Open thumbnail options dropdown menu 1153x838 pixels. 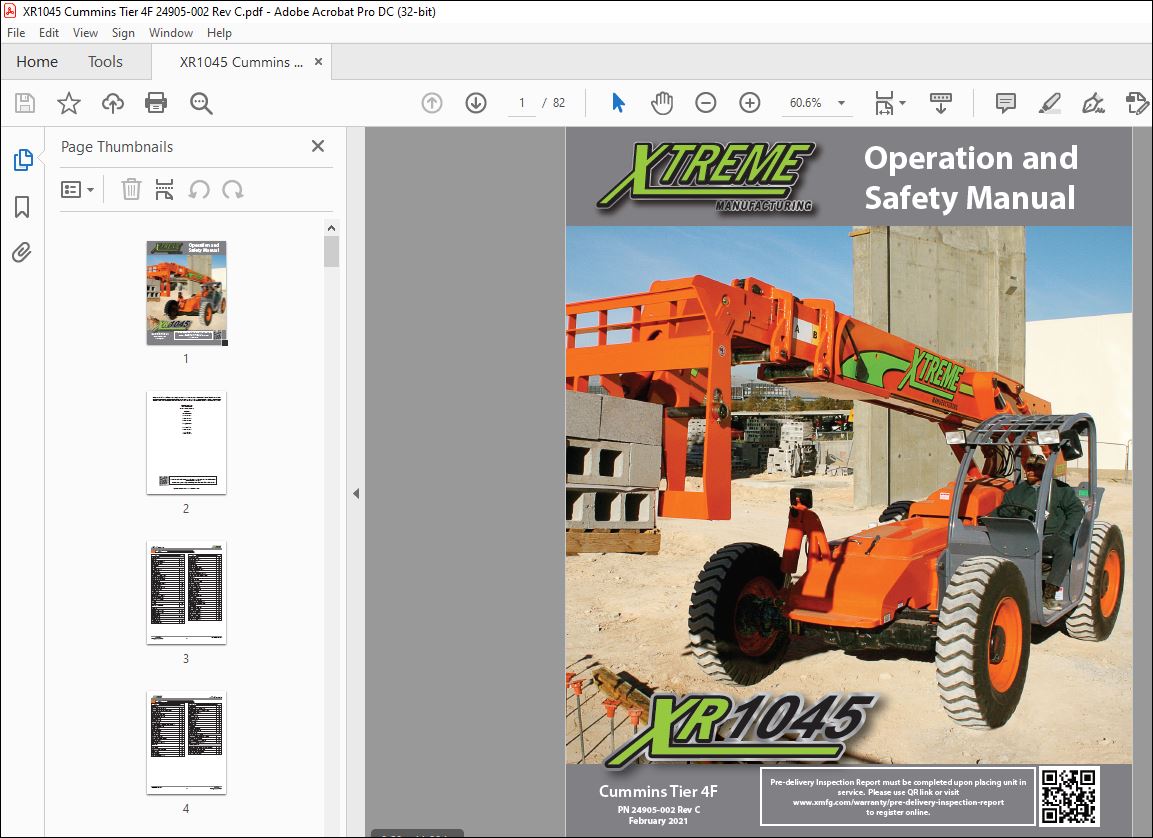pos(77,190)
